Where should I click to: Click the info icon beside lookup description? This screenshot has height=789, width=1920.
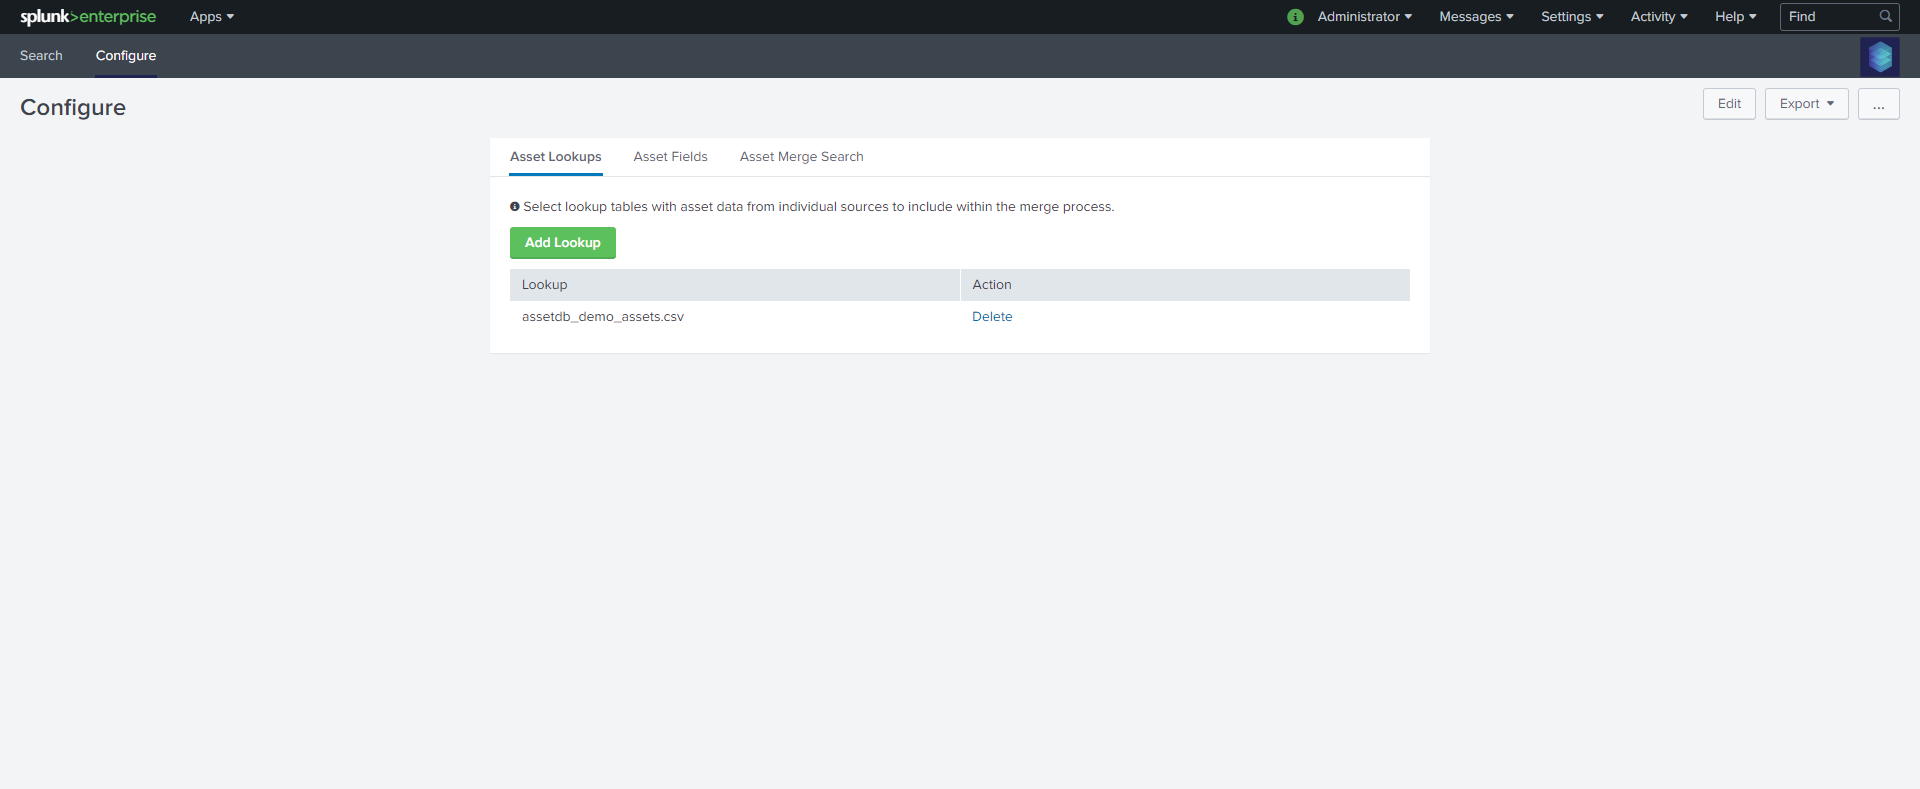pos(515,207)
